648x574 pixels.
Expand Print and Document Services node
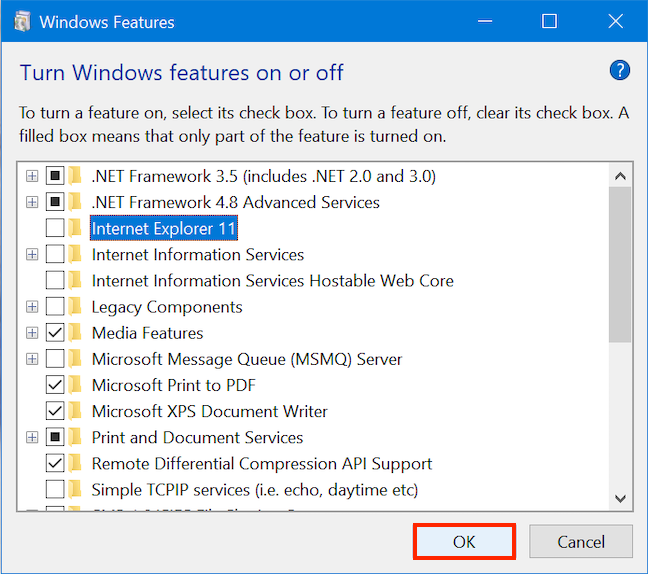(x=32, y=437)
